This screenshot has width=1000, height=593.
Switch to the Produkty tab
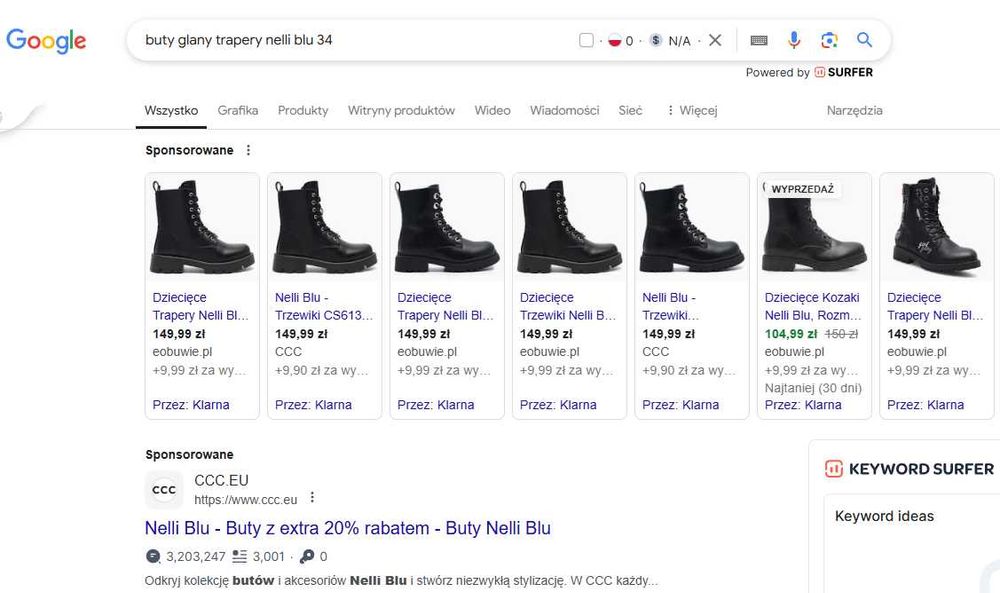pyautogui.click(x=303, y=110)
